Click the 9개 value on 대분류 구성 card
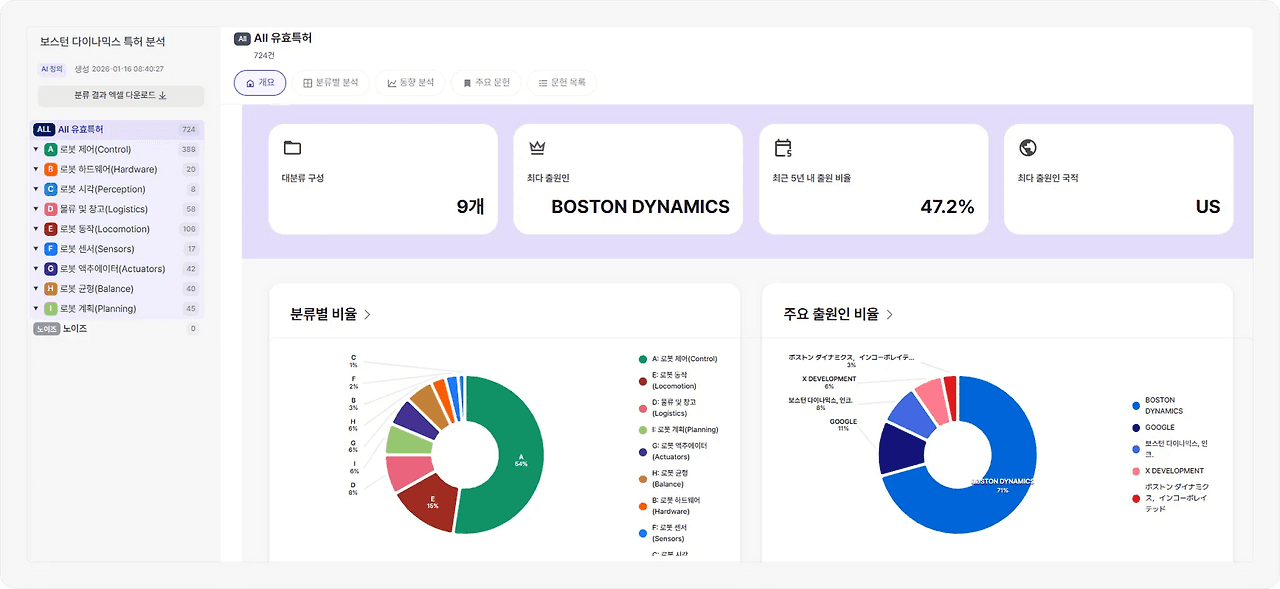Screen dimensions: 1280x589 (x=470, y=207)
